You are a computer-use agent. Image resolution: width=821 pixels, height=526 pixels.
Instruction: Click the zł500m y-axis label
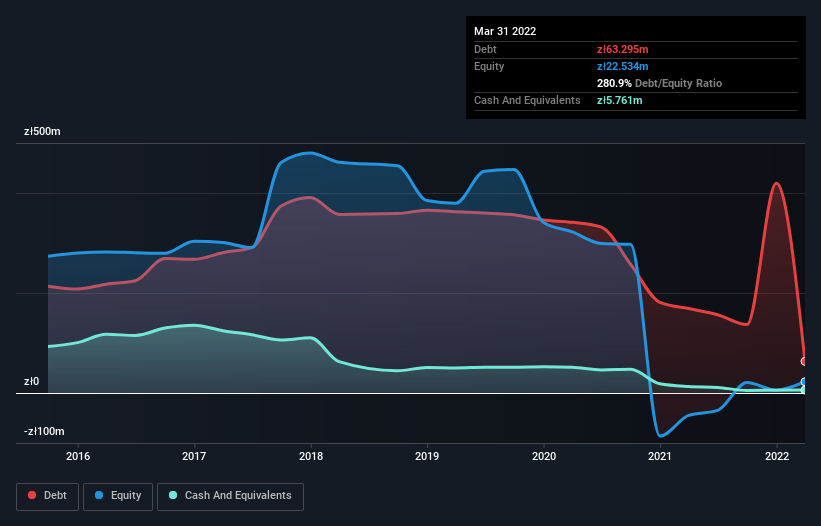click(x=42, y=131)
